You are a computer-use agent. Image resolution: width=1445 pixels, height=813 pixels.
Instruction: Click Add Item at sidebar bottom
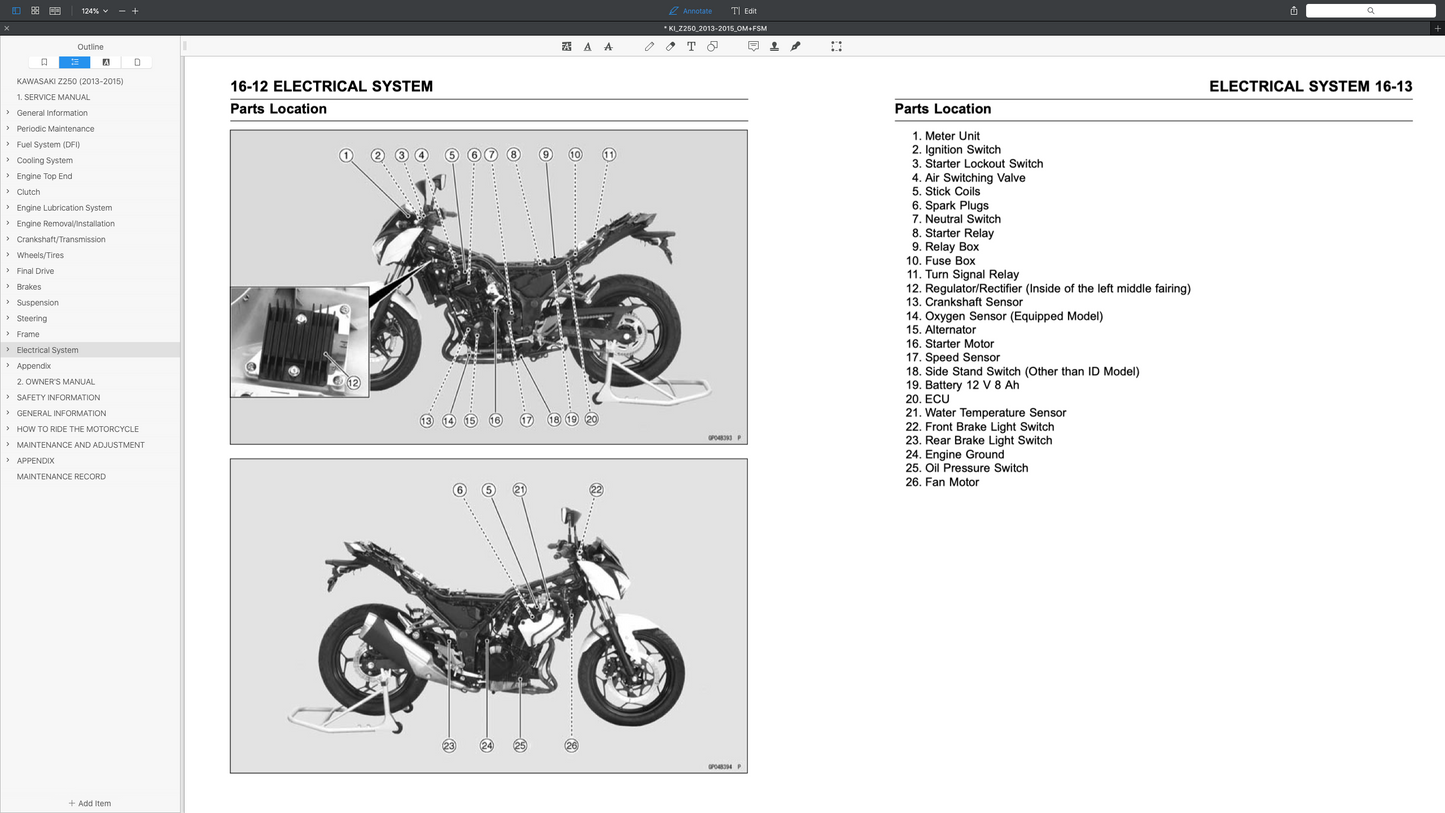coord(90,803)
